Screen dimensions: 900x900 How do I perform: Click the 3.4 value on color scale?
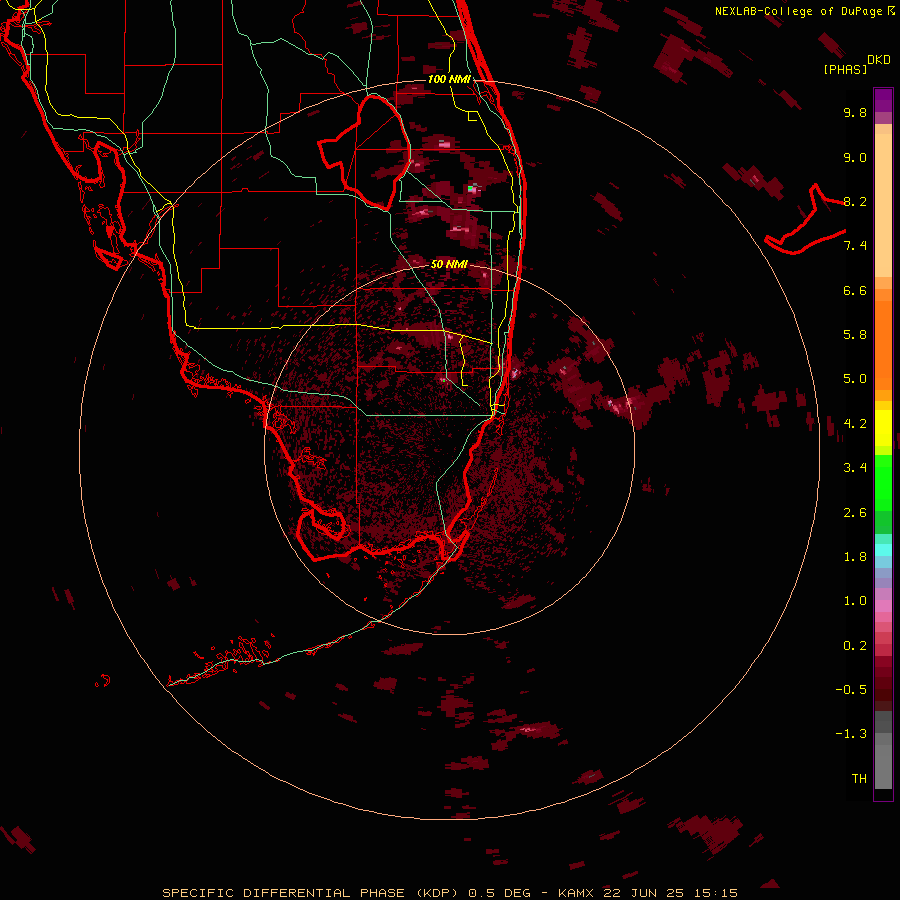point(855,468)
